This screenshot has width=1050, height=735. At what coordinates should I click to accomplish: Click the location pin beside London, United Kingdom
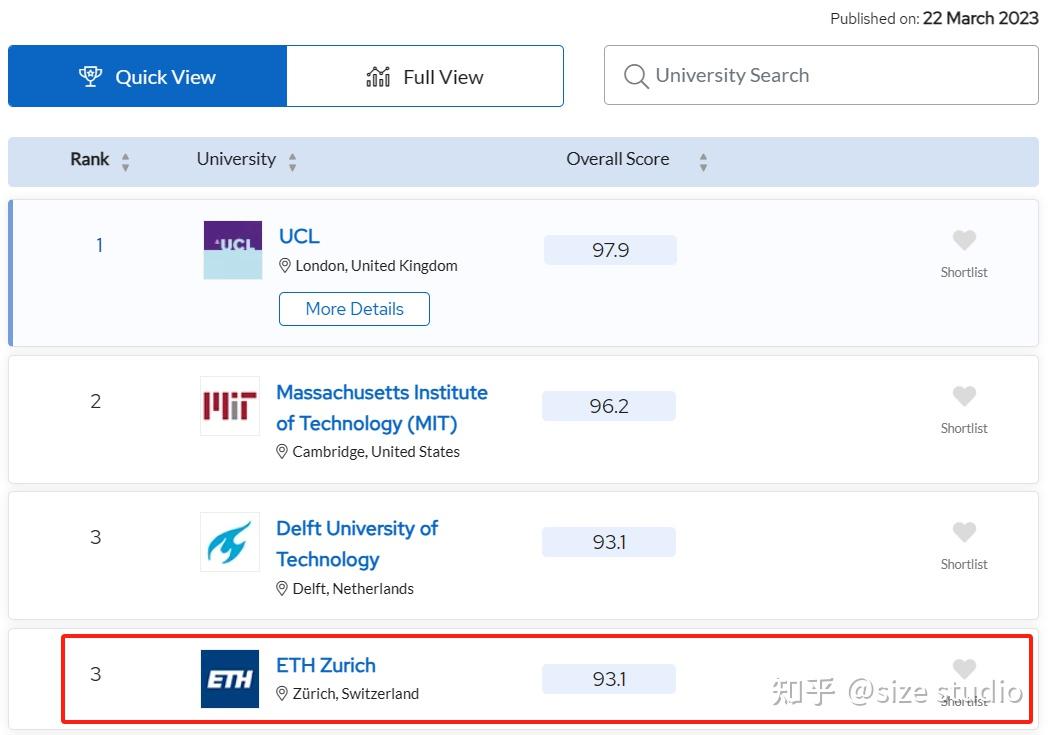[285, 266]
